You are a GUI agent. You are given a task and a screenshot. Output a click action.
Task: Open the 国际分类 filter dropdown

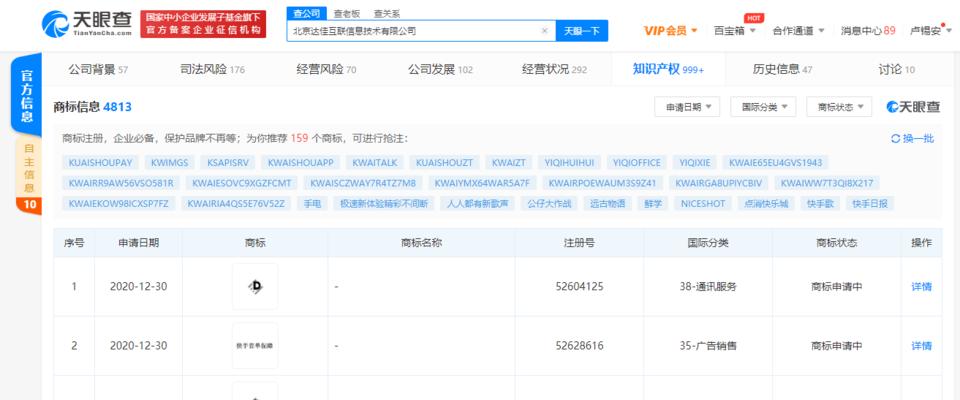(x=763, y=107)
